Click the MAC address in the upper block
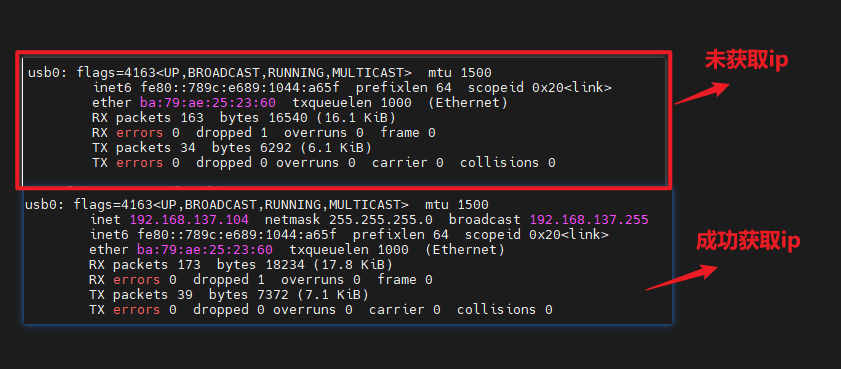The image size is (841, 369). [208, 102]
